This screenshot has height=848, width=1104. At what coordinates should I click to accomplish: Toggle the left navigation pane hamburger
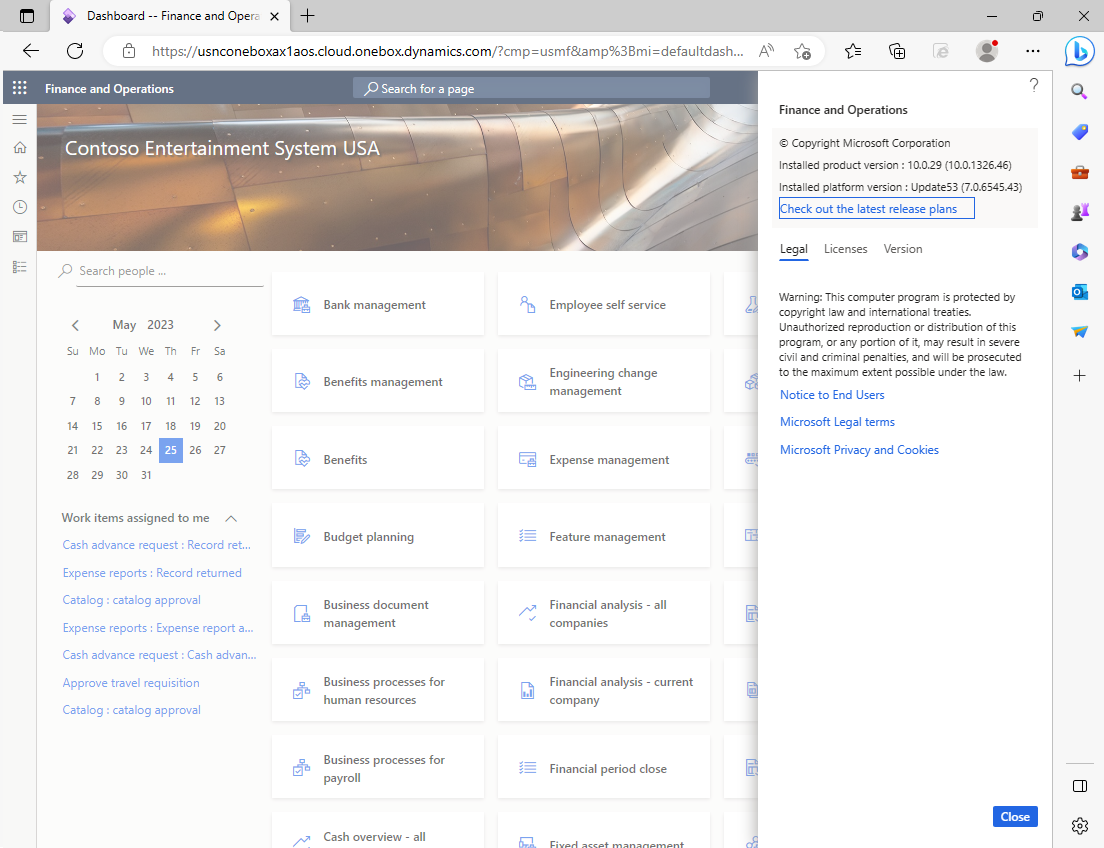click(19, 119)
